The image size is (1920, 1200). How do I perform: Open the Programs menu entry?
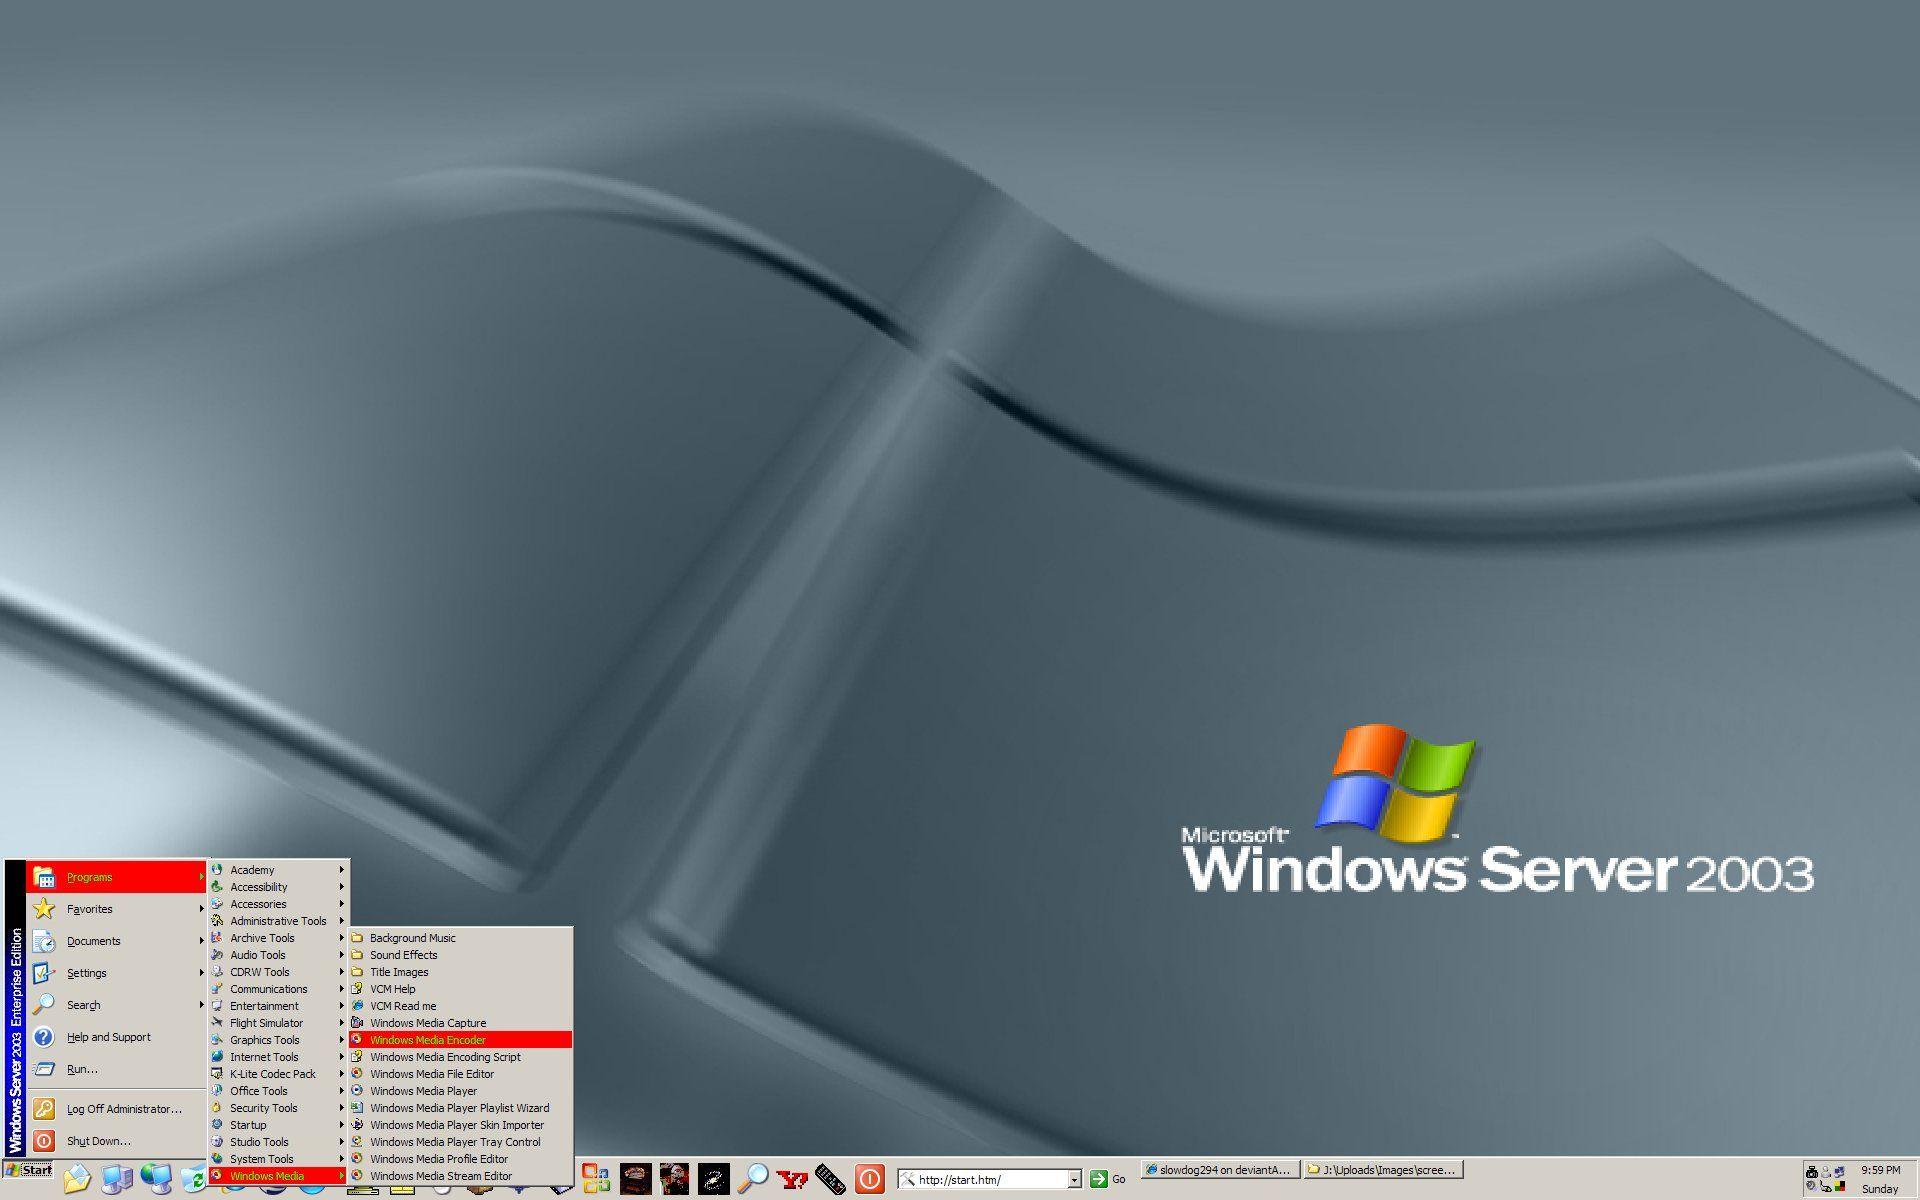click(89, 877)
